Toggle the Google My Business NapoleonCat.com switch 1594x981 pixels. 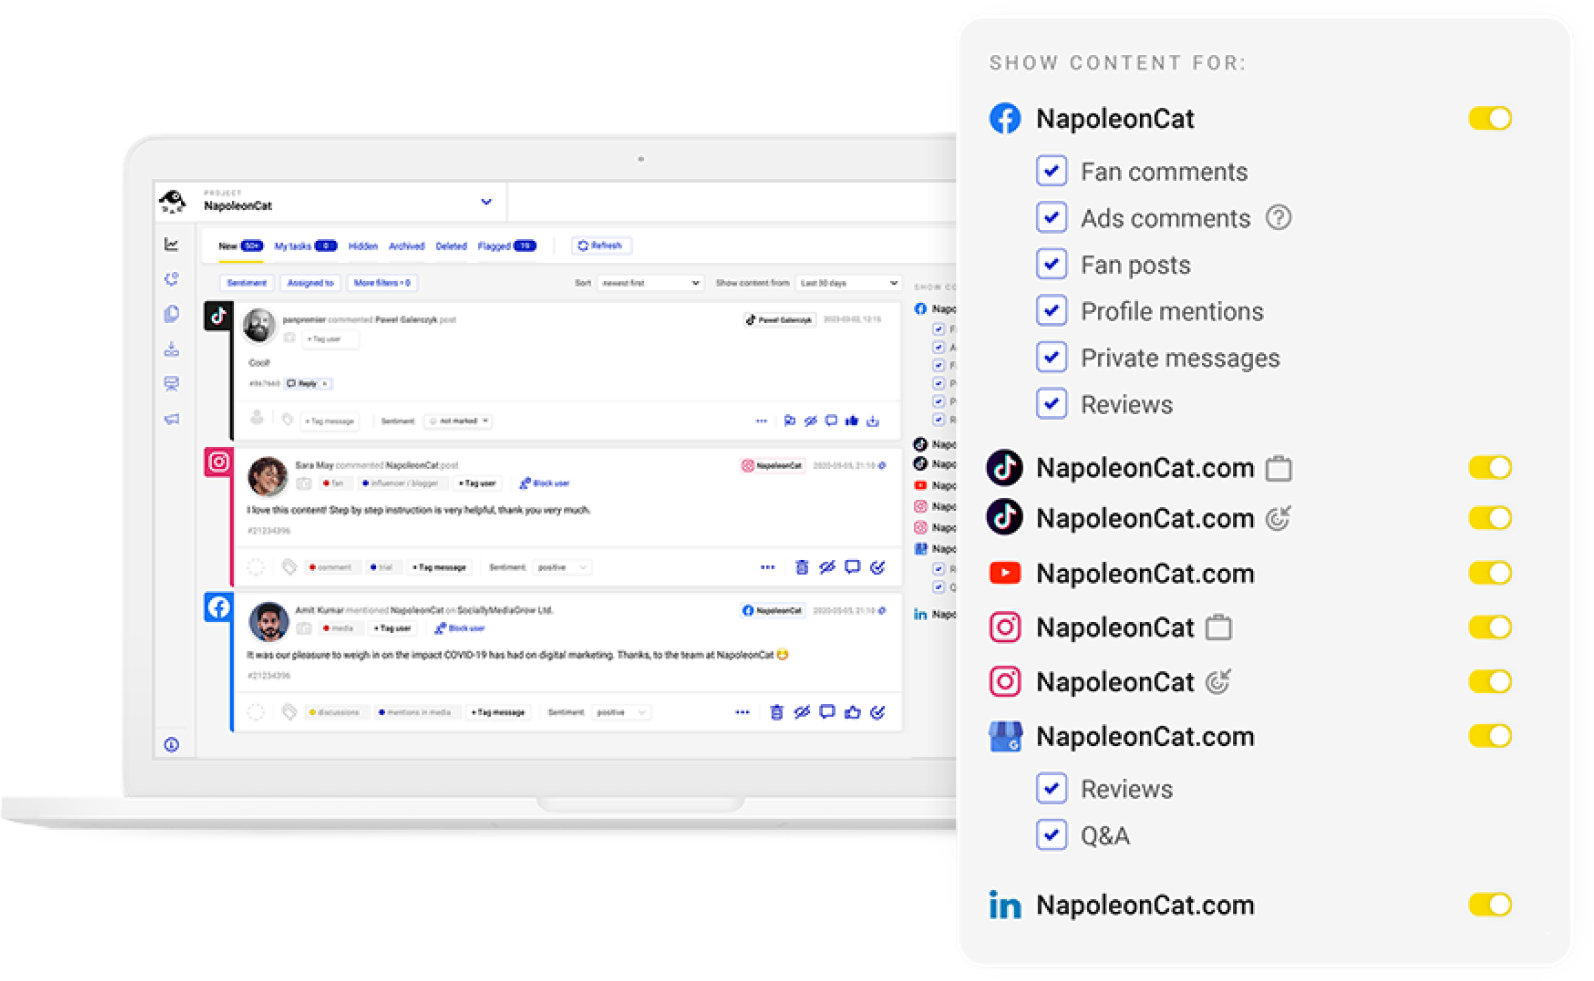(x=1490, y=736)
